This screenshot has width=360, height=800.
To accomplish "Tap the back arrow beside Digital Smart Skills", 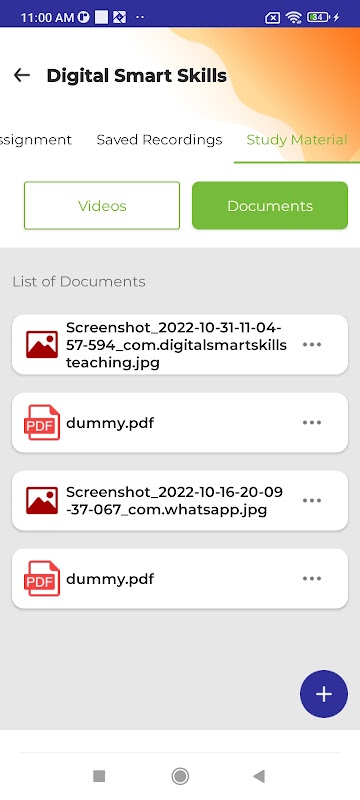I will [x=21, y=76].
